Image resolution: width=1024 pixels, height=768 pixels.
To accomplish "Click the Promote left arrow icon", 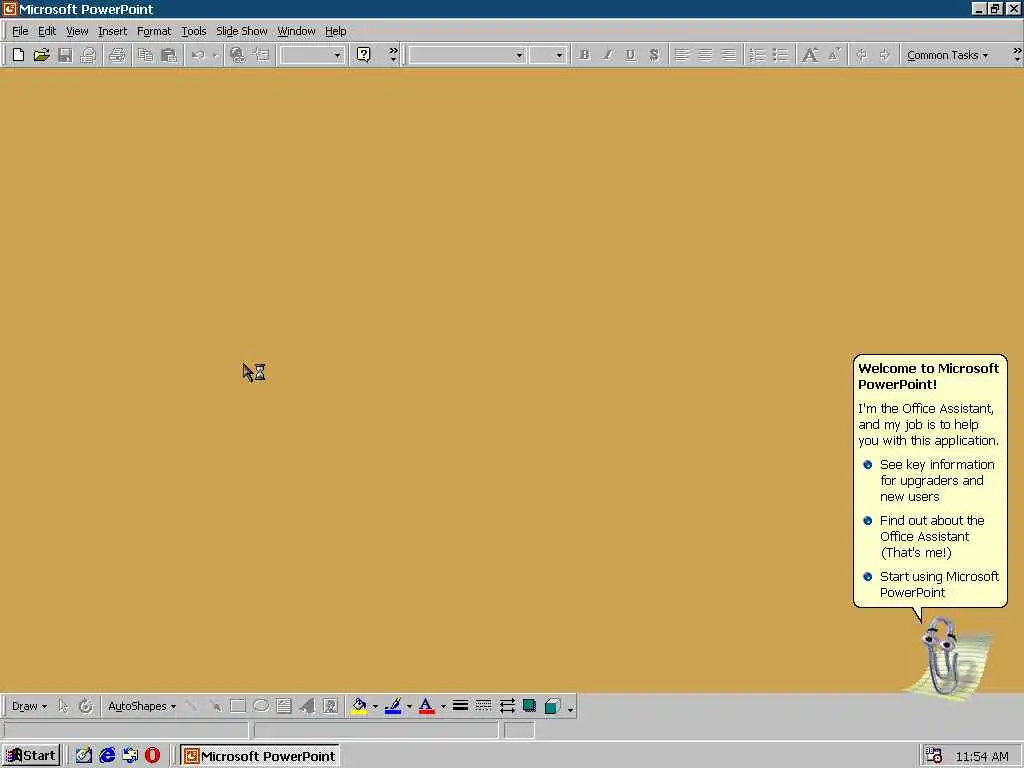I will tap(862, 55).
